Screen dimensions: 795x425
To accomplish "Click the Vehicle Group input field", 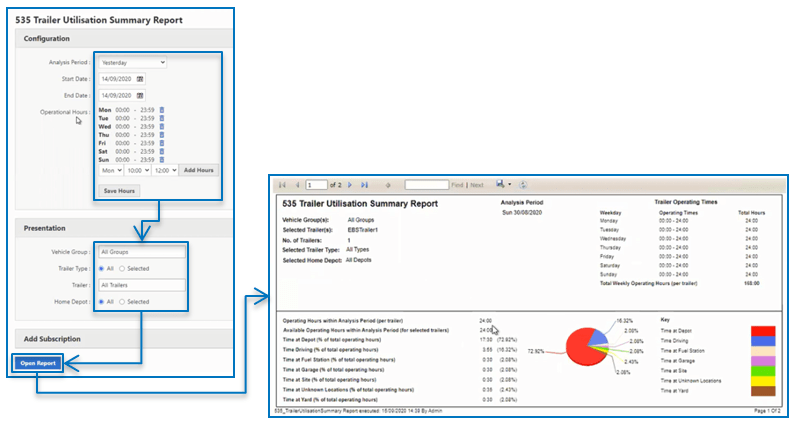I will click(141, 252).
